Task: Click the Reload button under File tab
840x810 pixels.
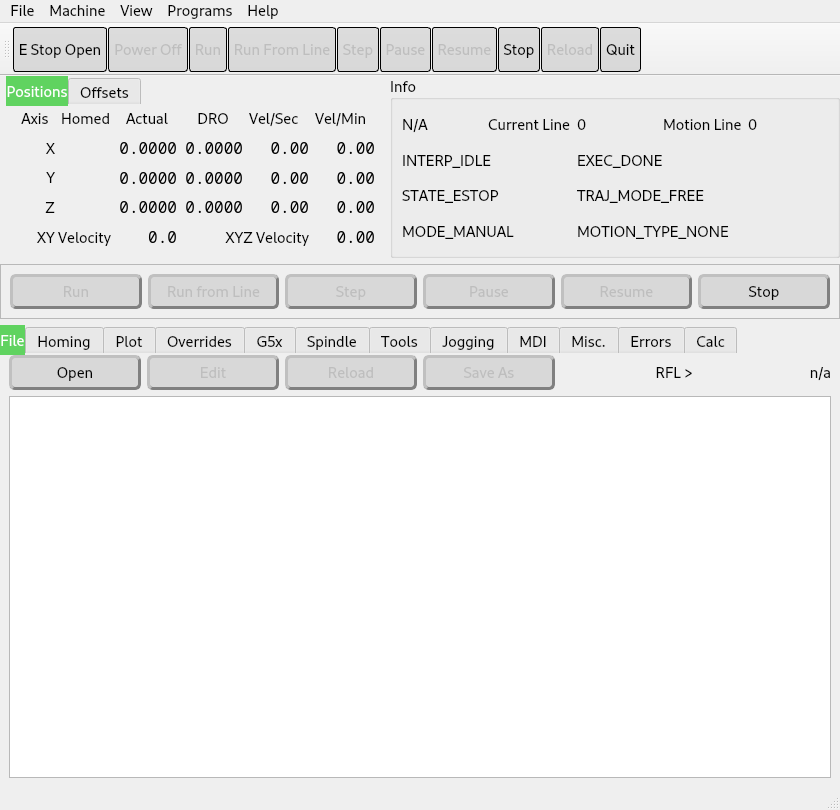Action: pos(351,373)
